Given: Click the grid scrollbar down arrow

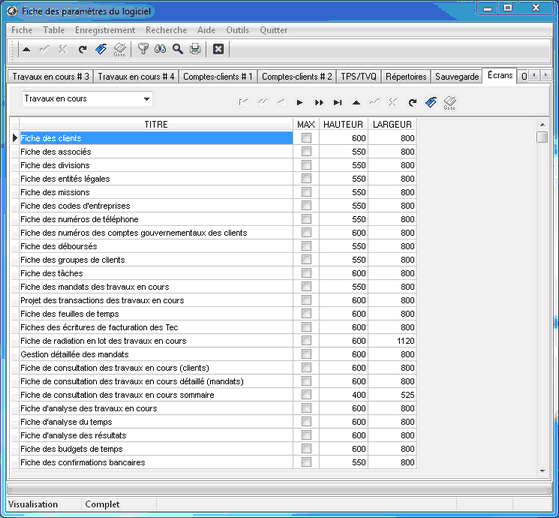Looking at the screenshot, I should tap(542, 471).
